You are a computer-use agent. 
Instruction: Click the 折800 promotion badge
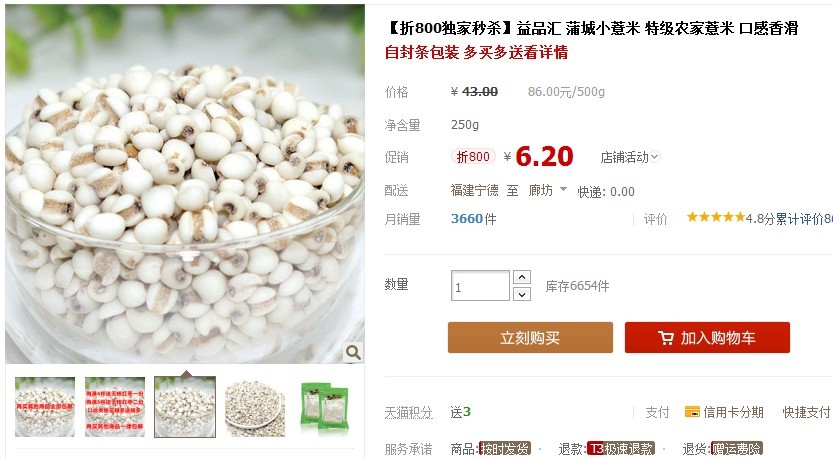(x=473, y=157)
